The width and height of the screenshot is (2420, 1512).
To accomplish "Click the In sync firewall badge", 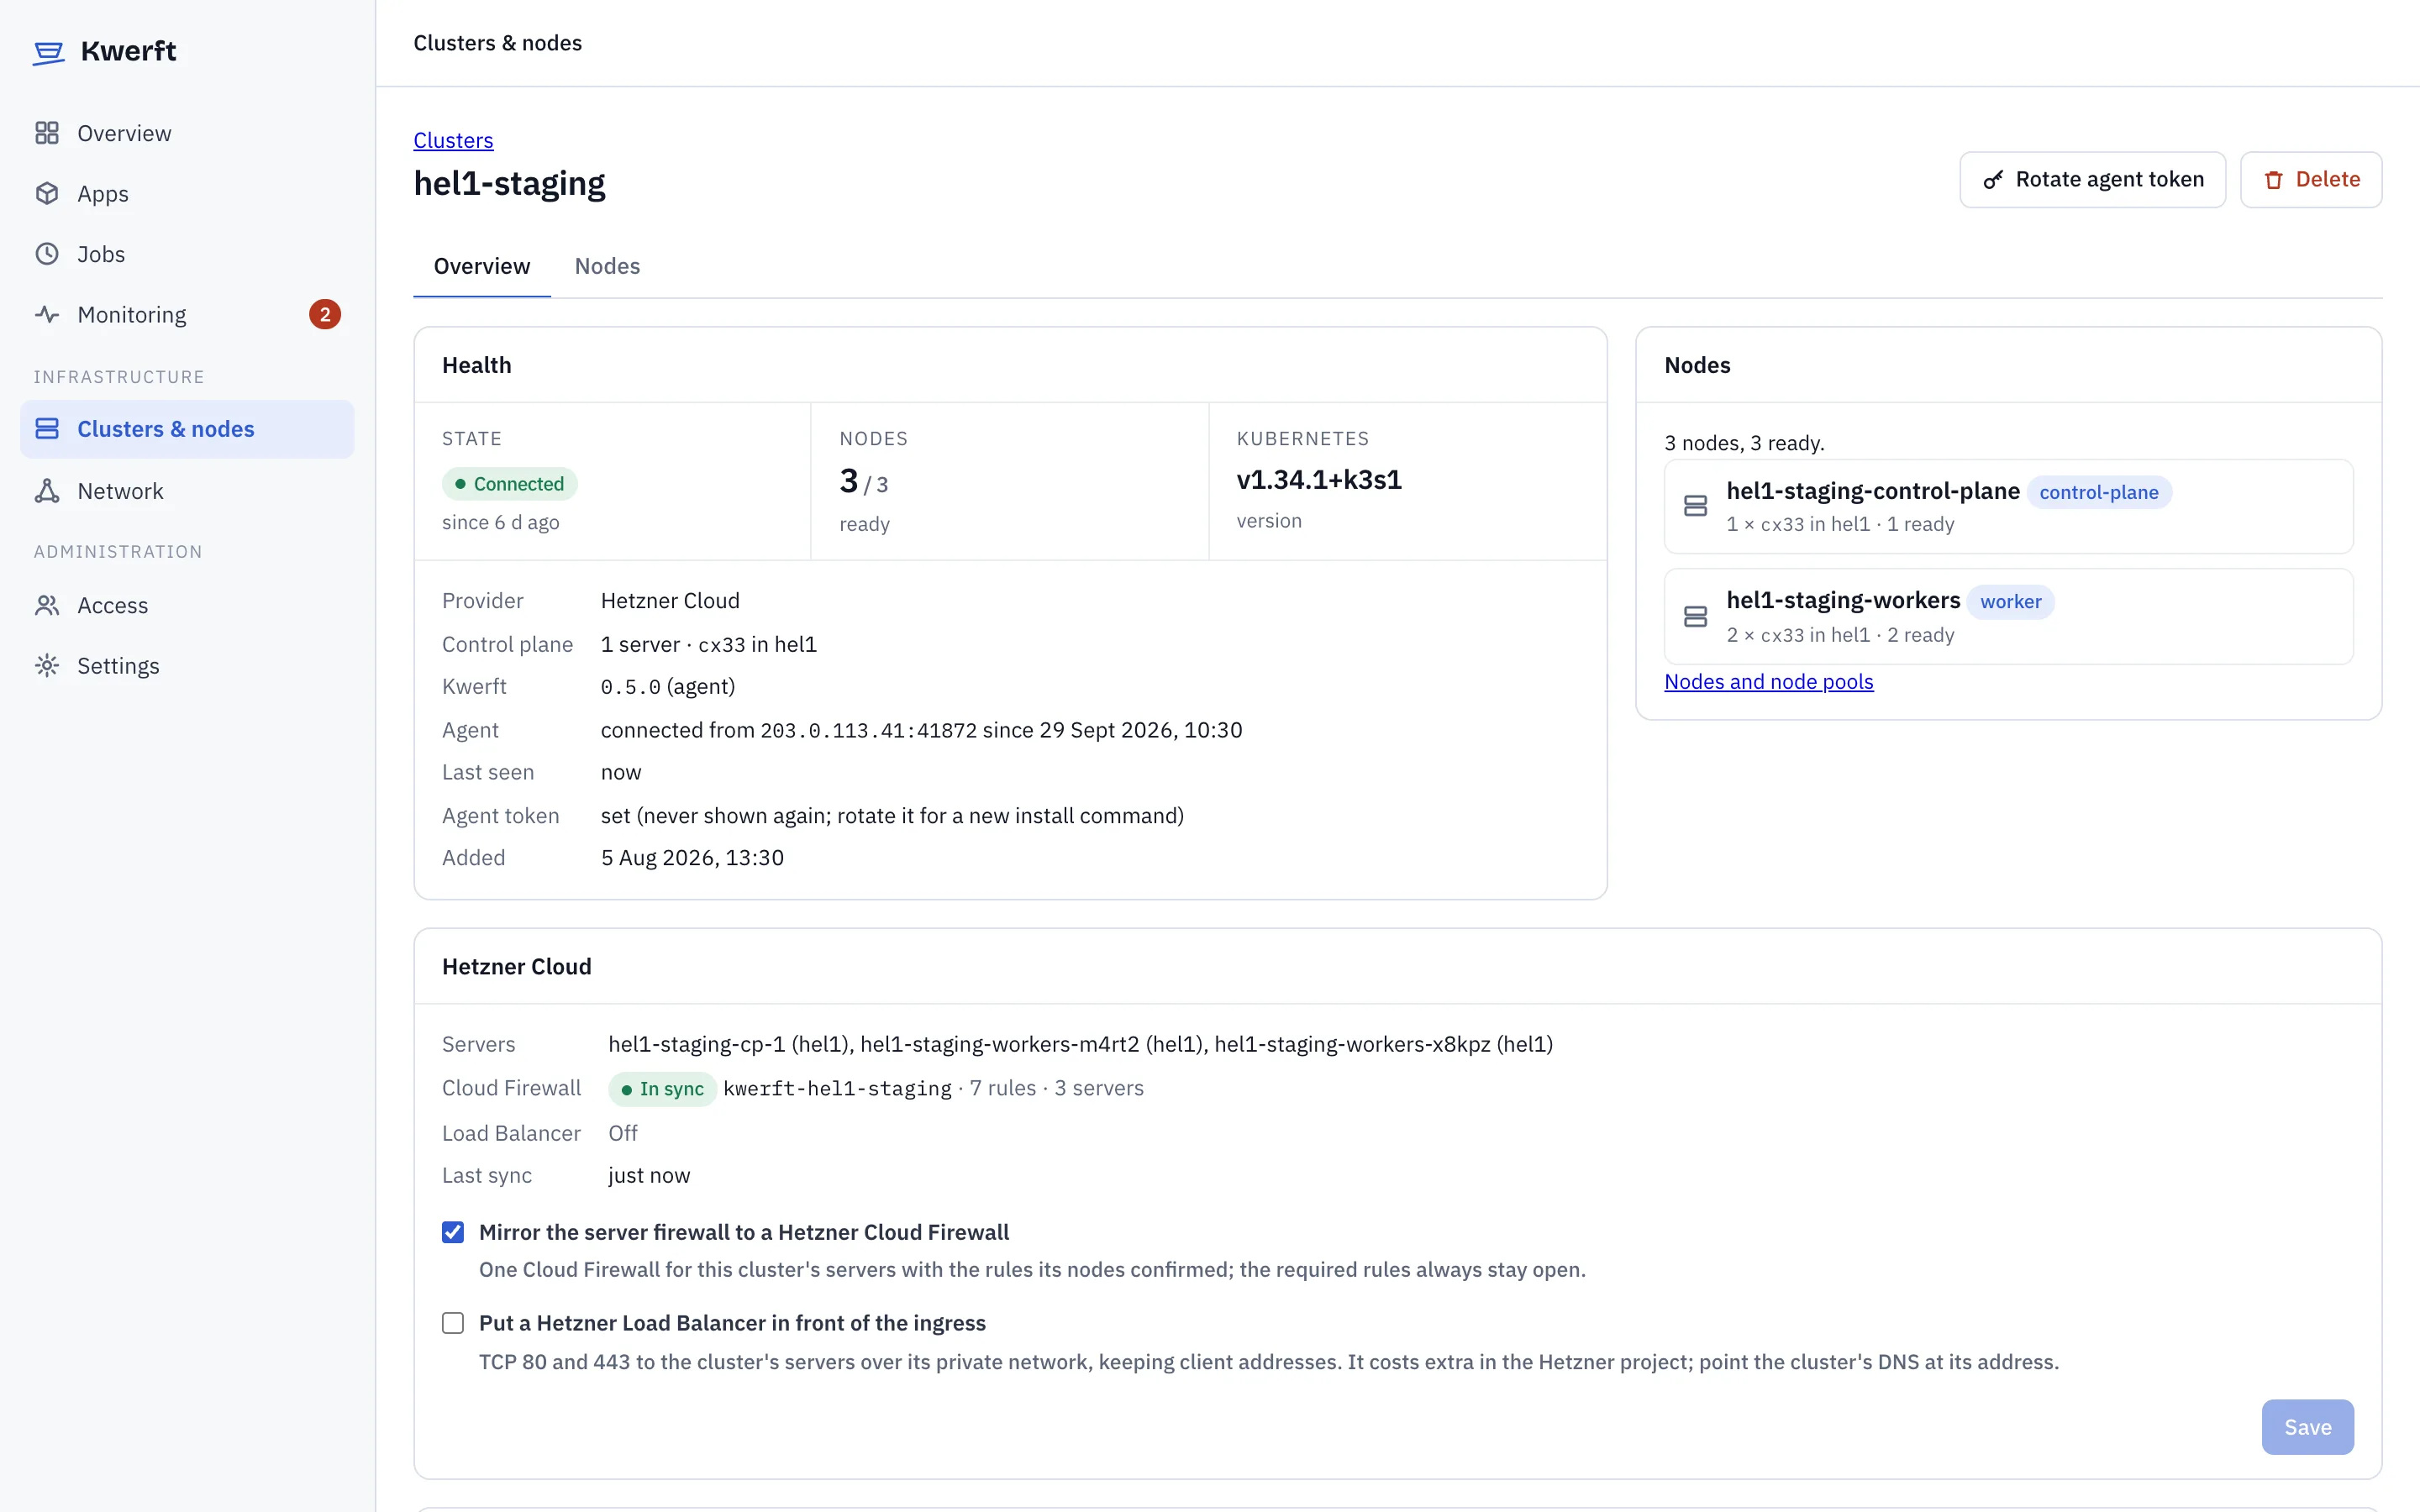I will (x=662, y=1089).
